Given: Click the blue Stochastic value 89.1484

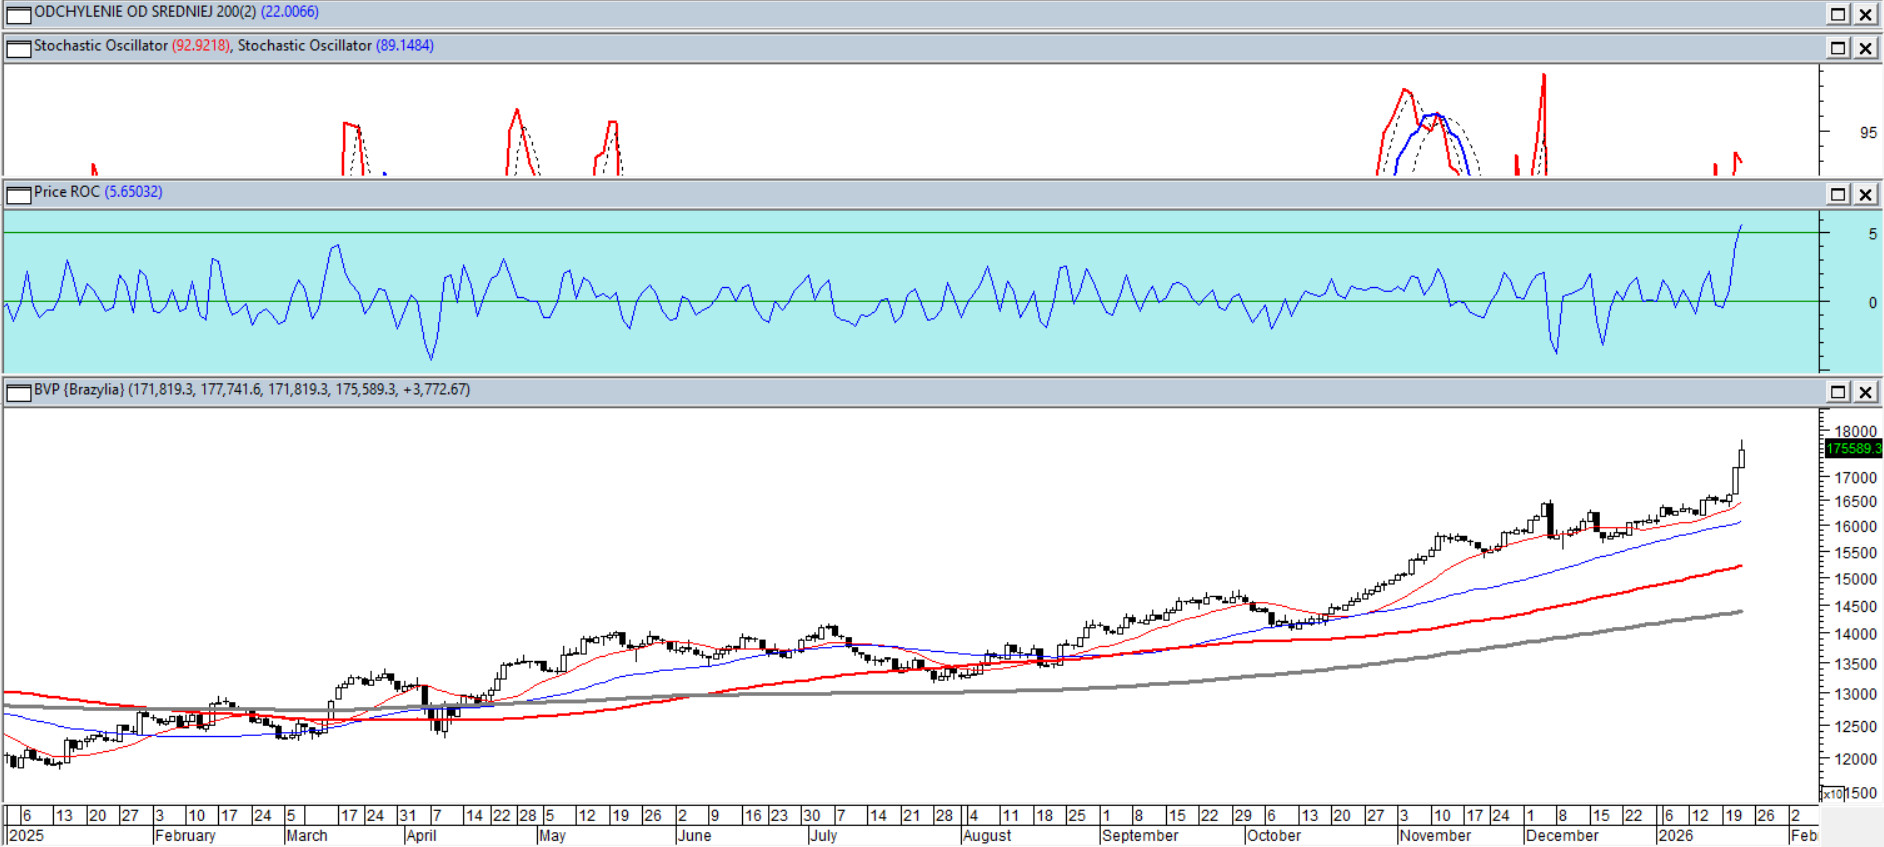Looking at the screenshot, I should 405,46.
